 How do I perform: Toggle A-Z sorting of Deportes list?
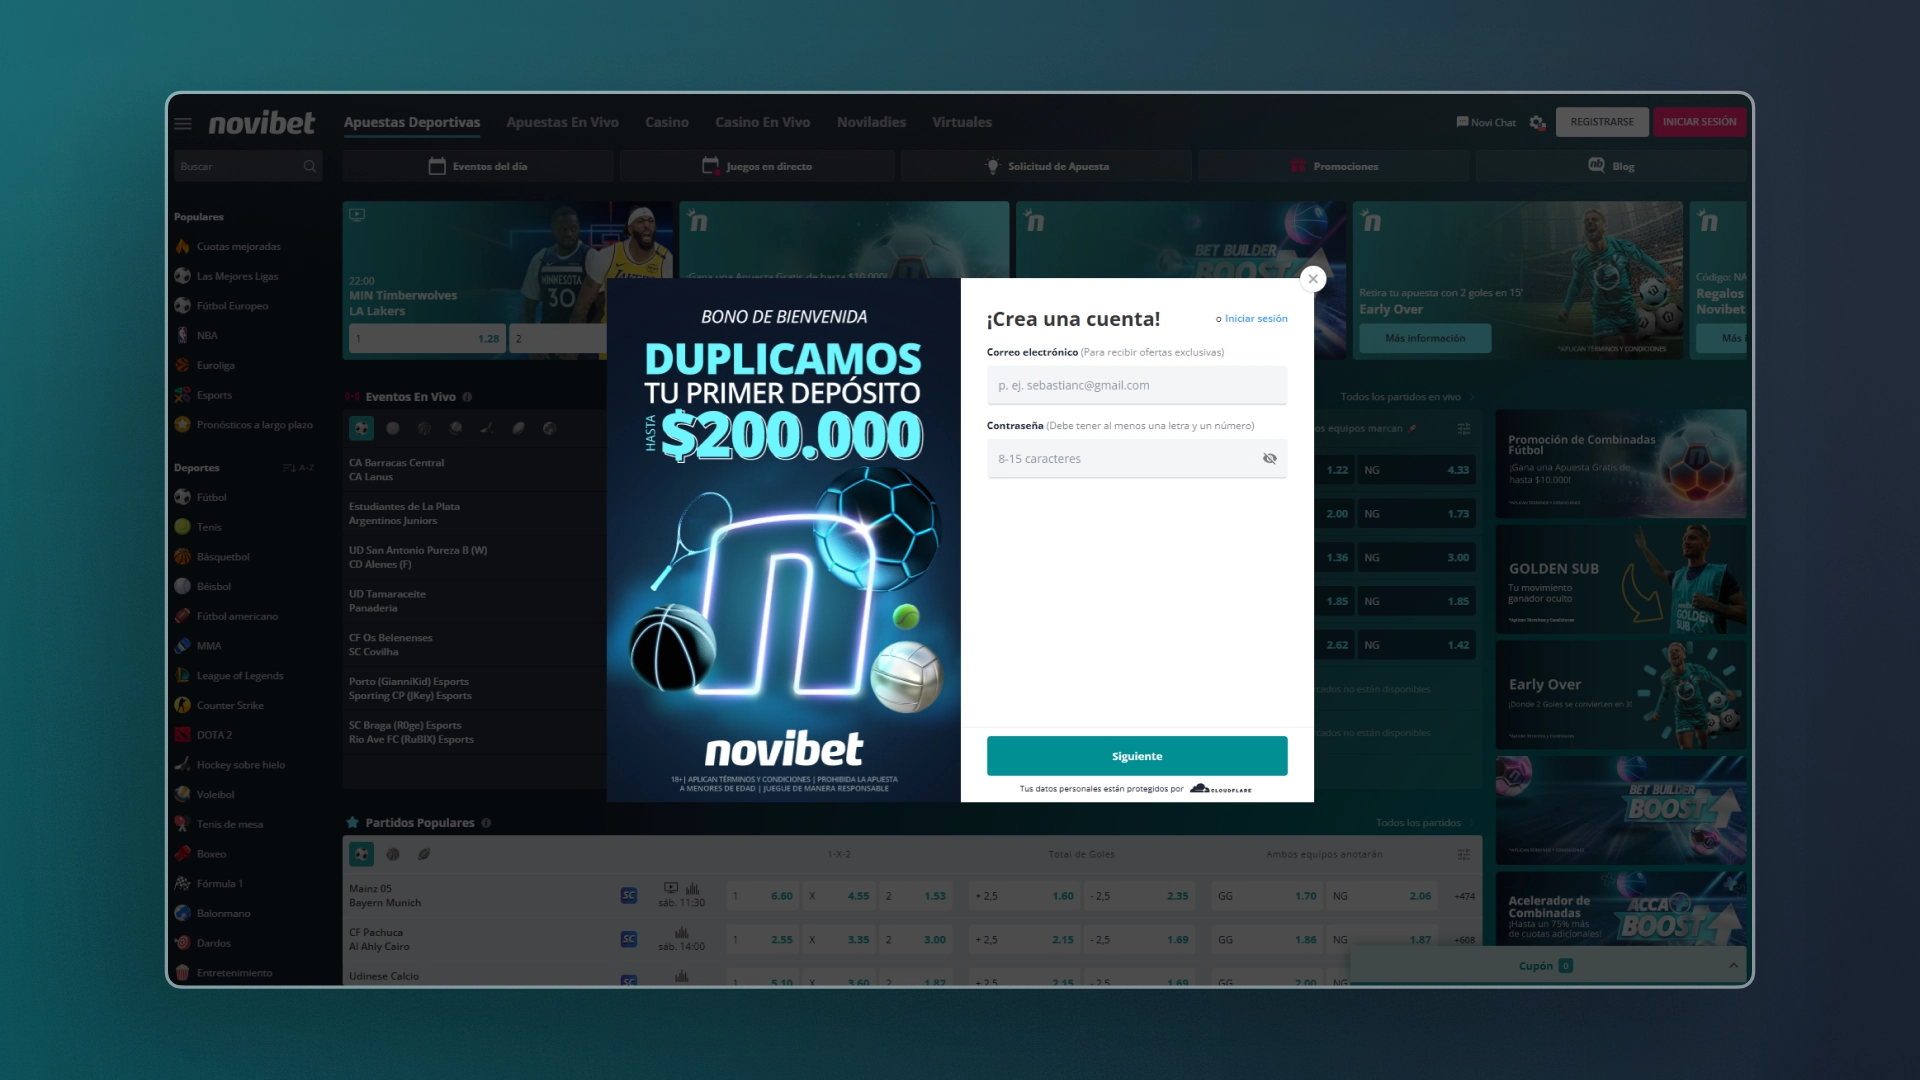298,468
